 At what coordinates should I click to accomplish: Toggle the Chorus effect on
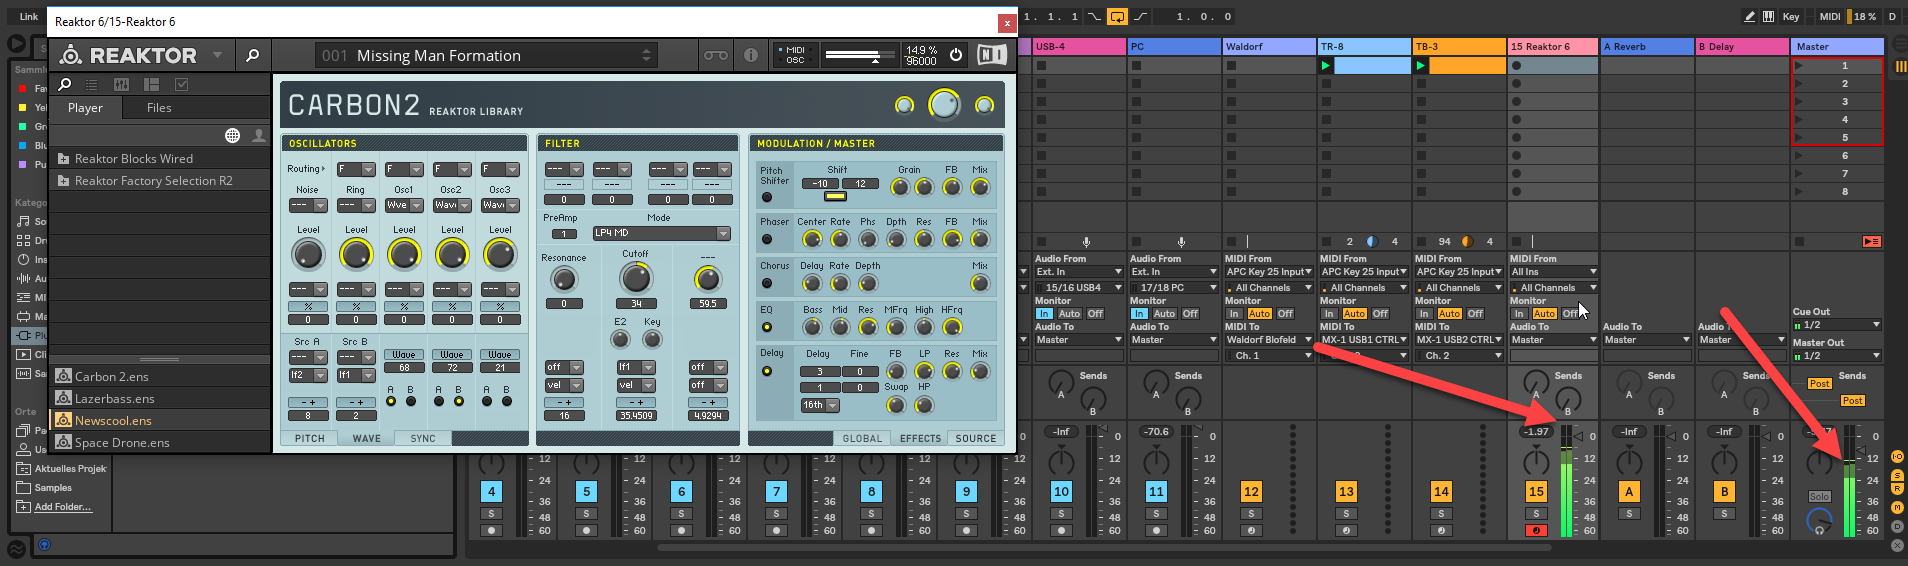pos(767,283)
